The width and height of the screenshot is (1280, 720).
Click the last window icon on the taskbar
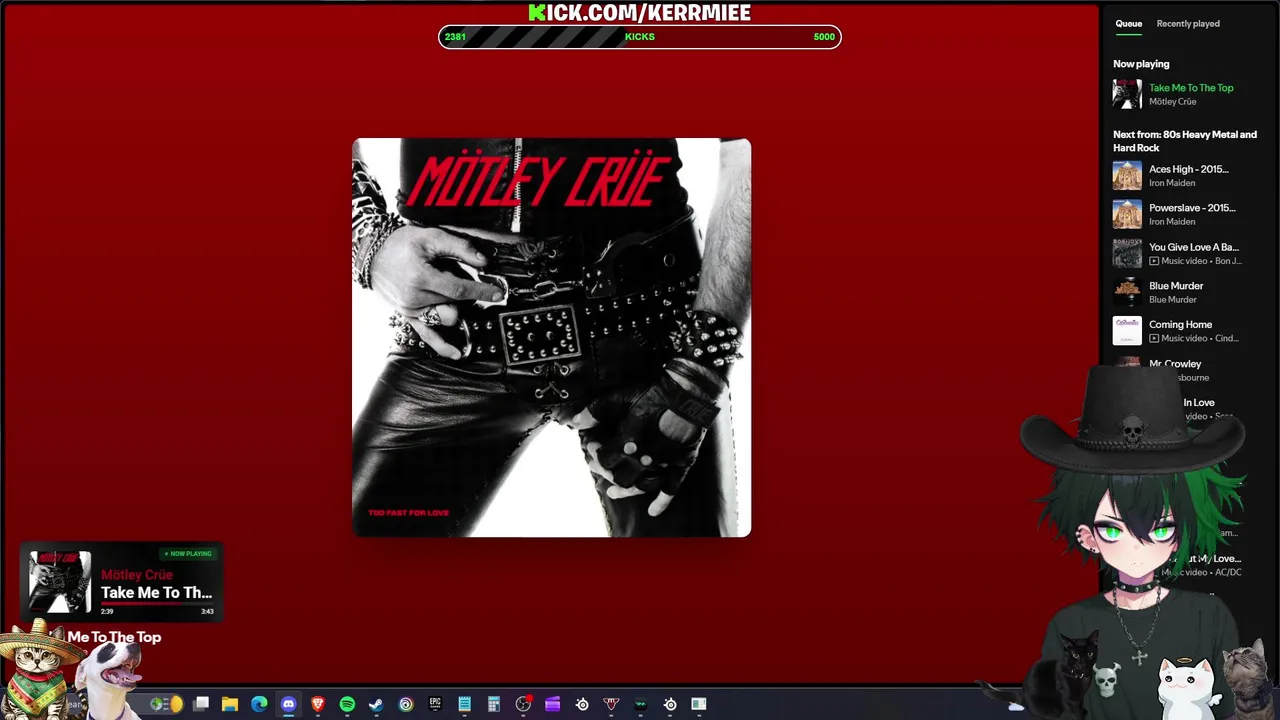(x=699, y=704)
